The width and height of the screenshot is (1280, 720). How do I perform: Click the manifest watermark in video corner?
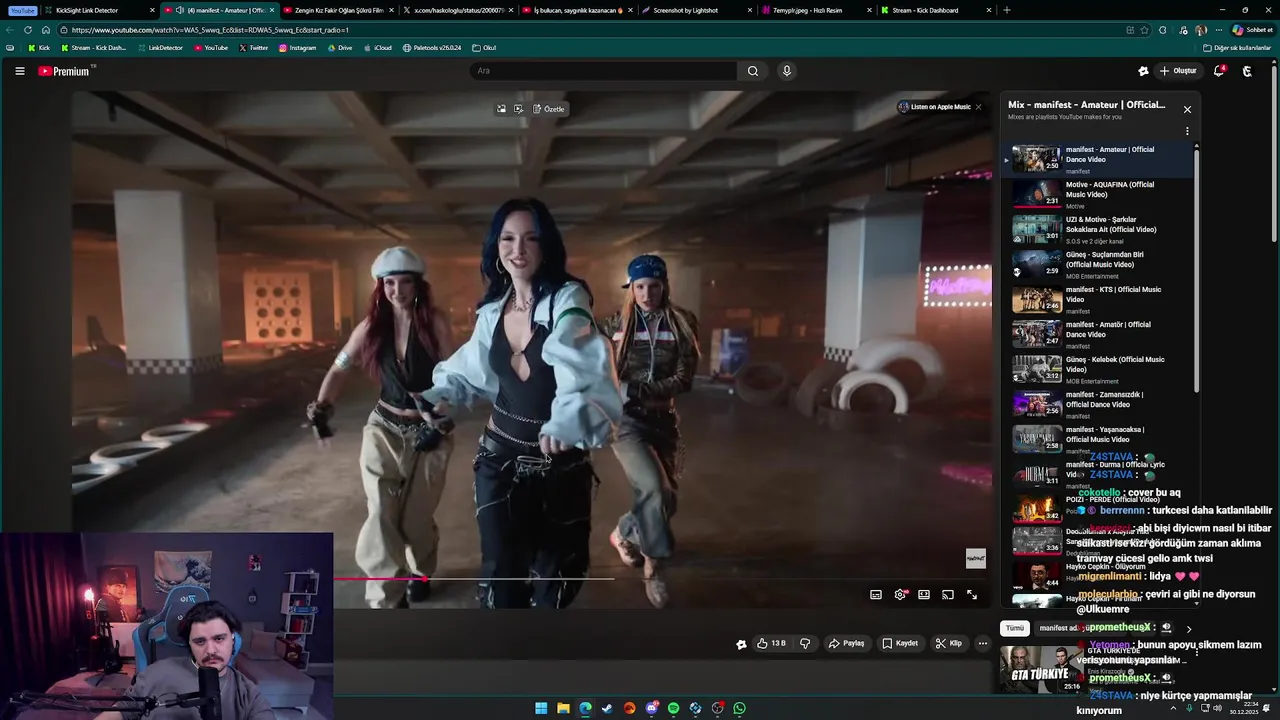coord(976,559)
